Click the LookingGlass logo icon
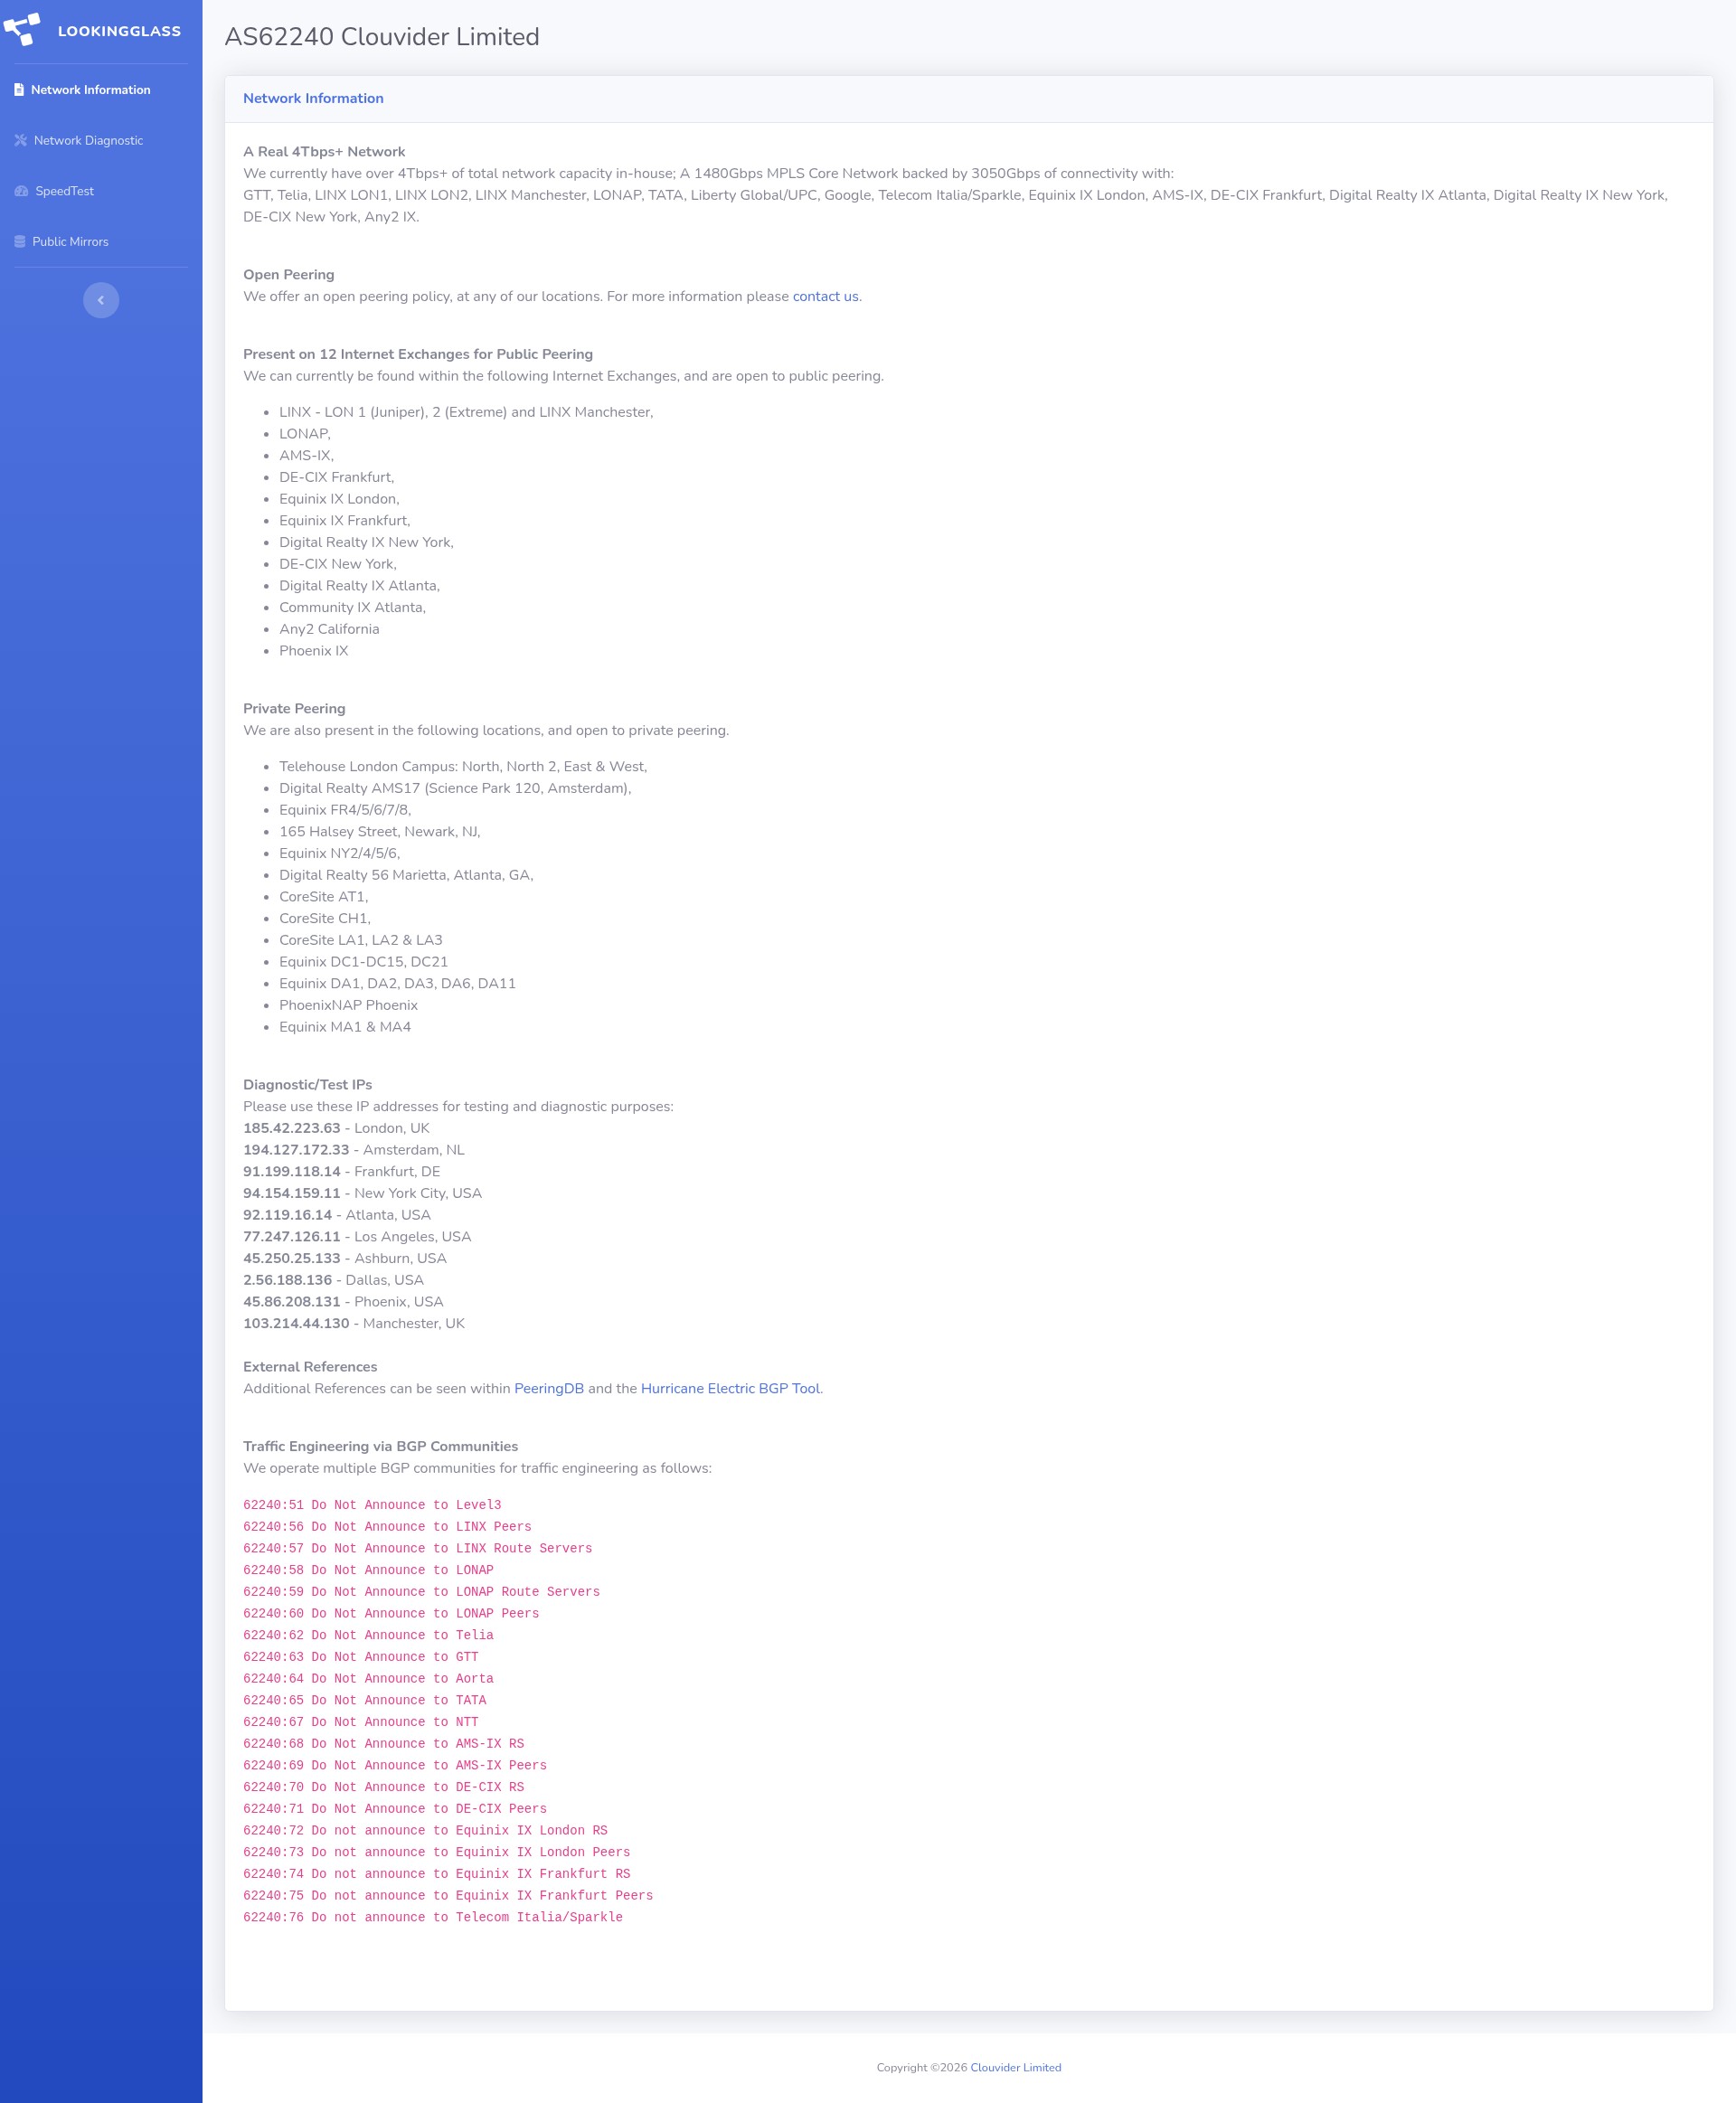 [22, 30]
